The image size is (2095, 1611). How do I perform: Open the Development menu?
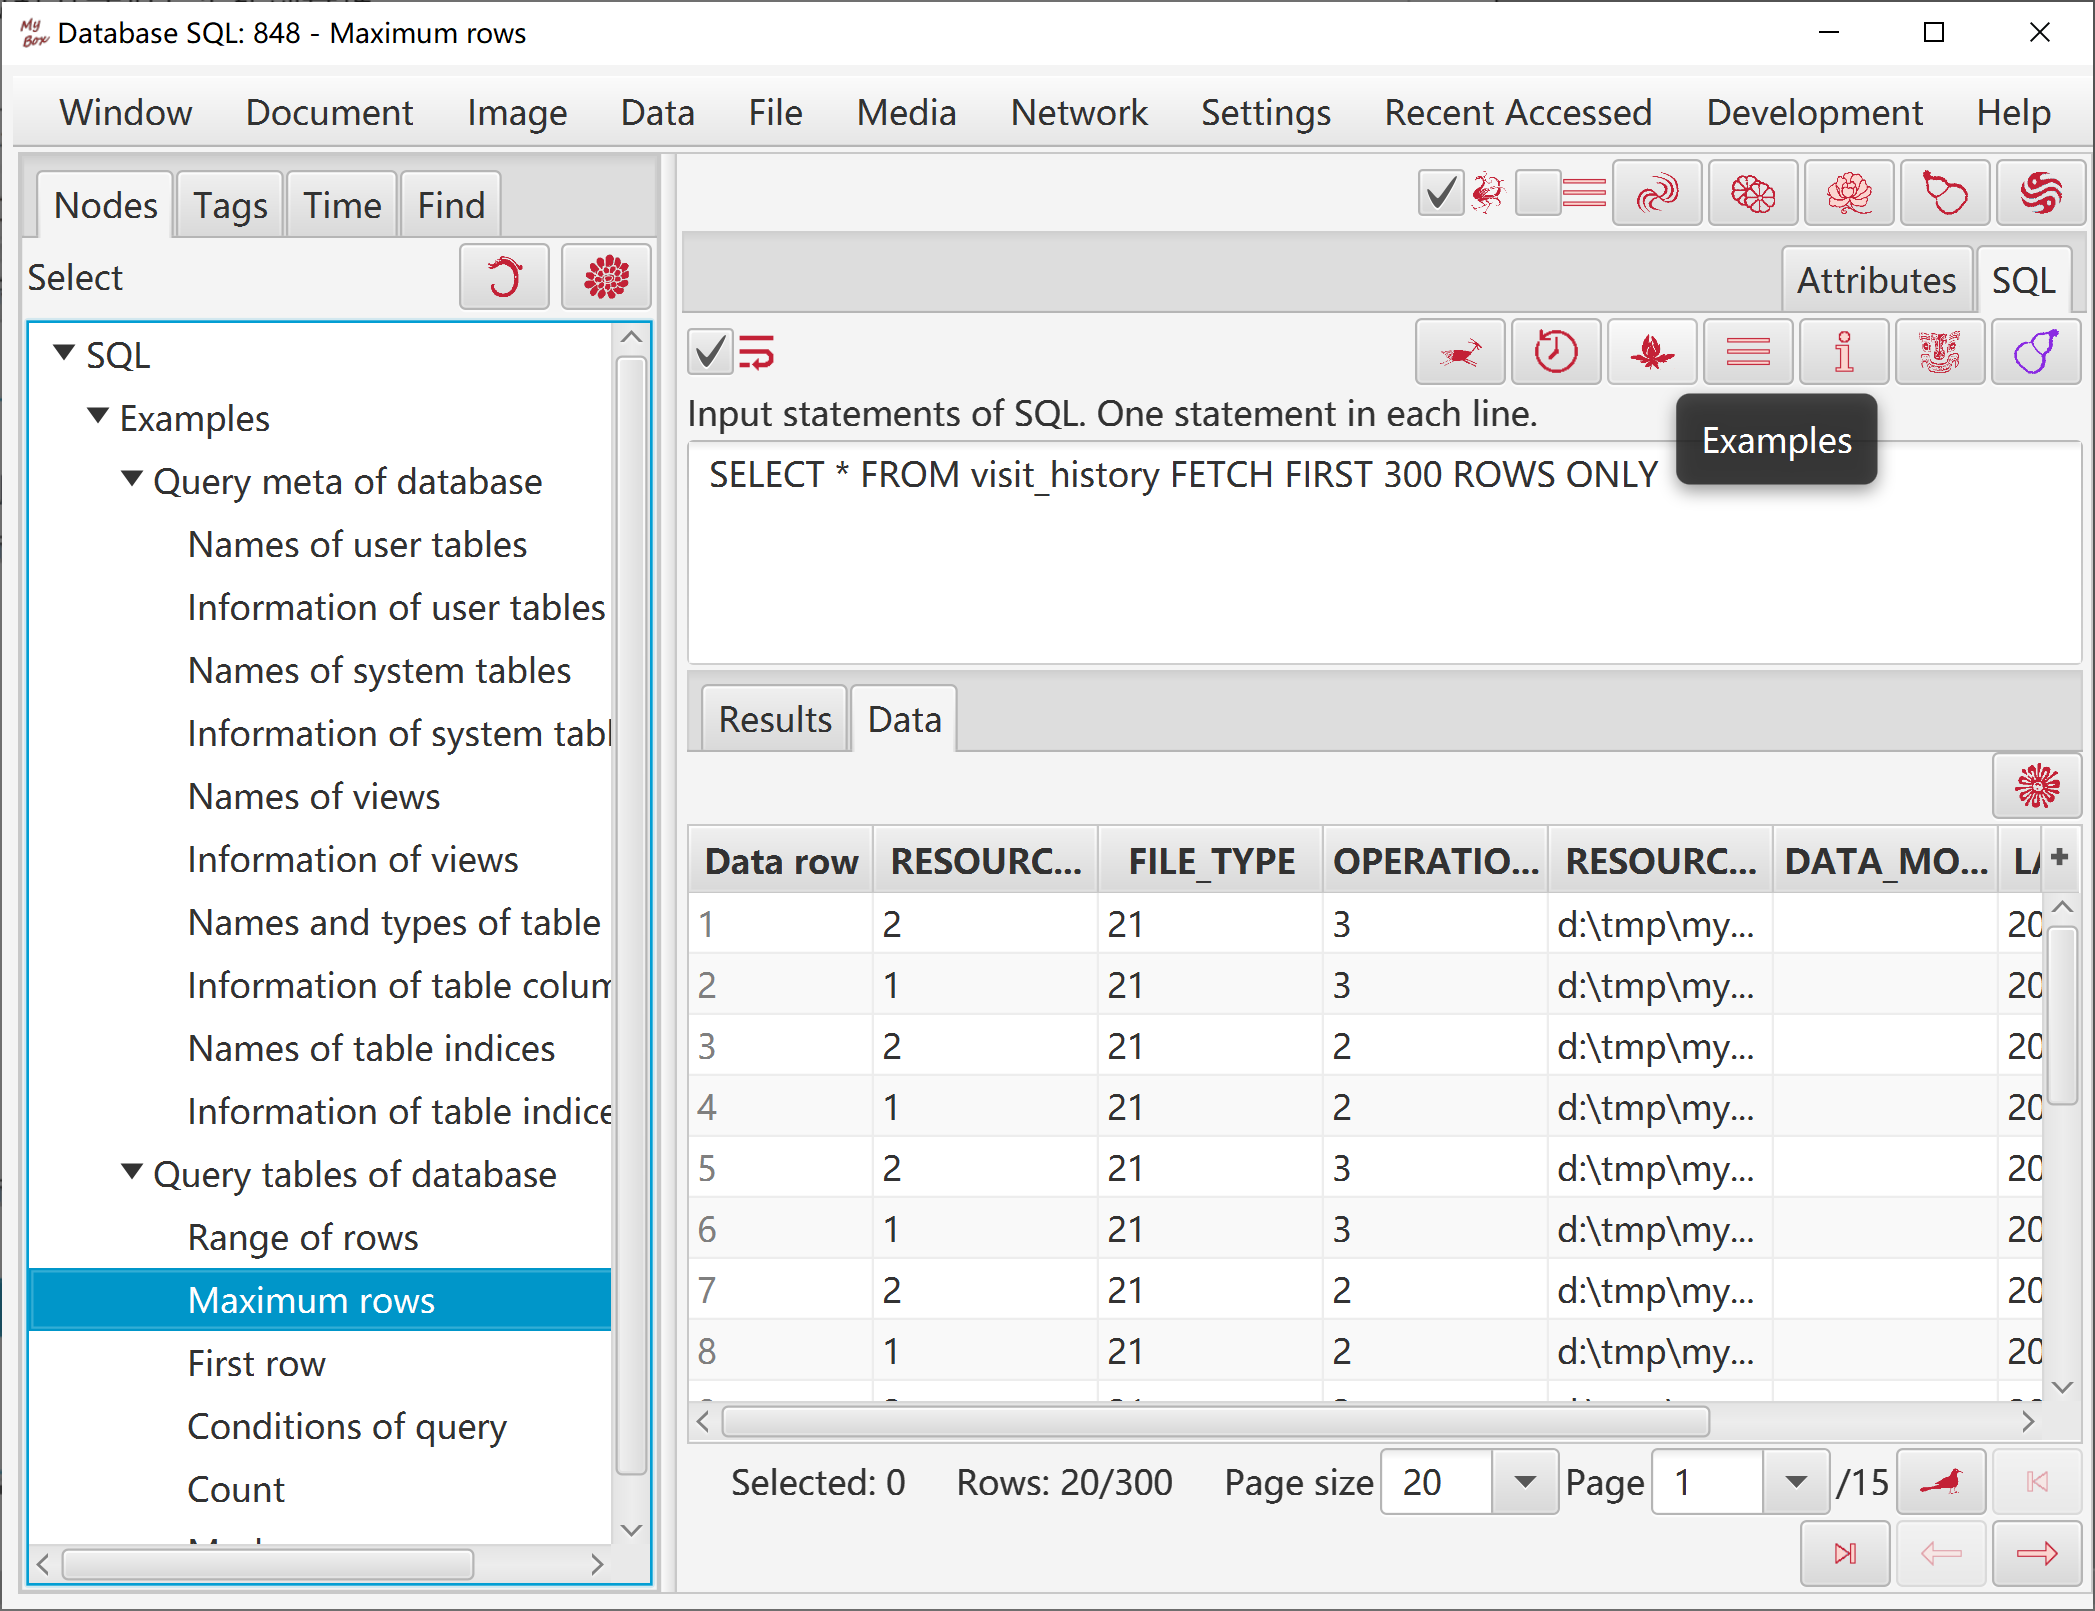(x=1814, y=112)
